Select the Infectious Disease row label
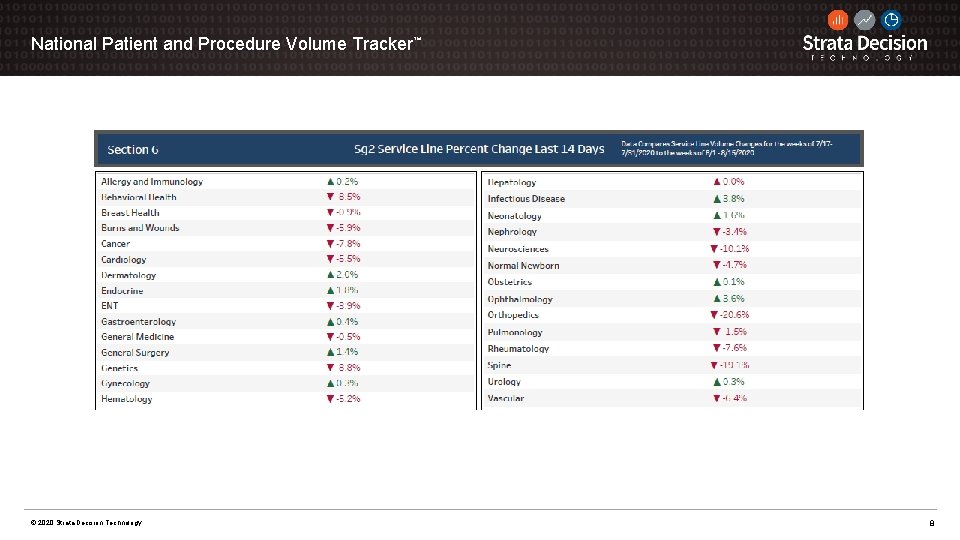 point(527,199)
